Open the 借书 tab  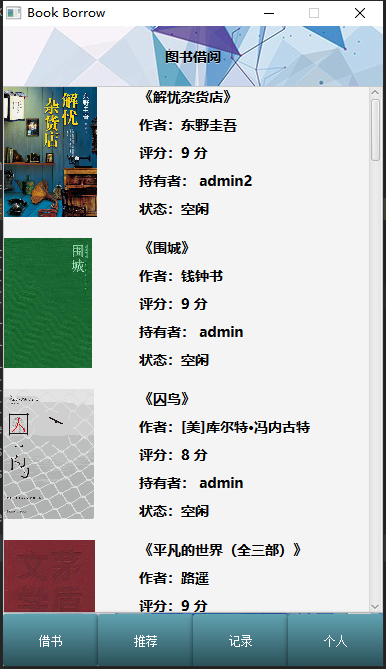(50, 640)
